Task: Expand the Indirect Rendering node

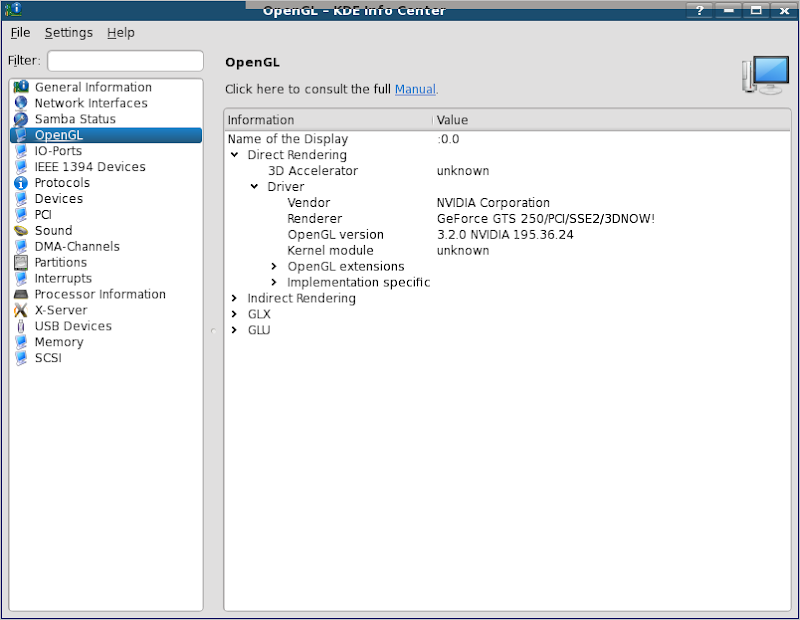Action: pos(235,299)
